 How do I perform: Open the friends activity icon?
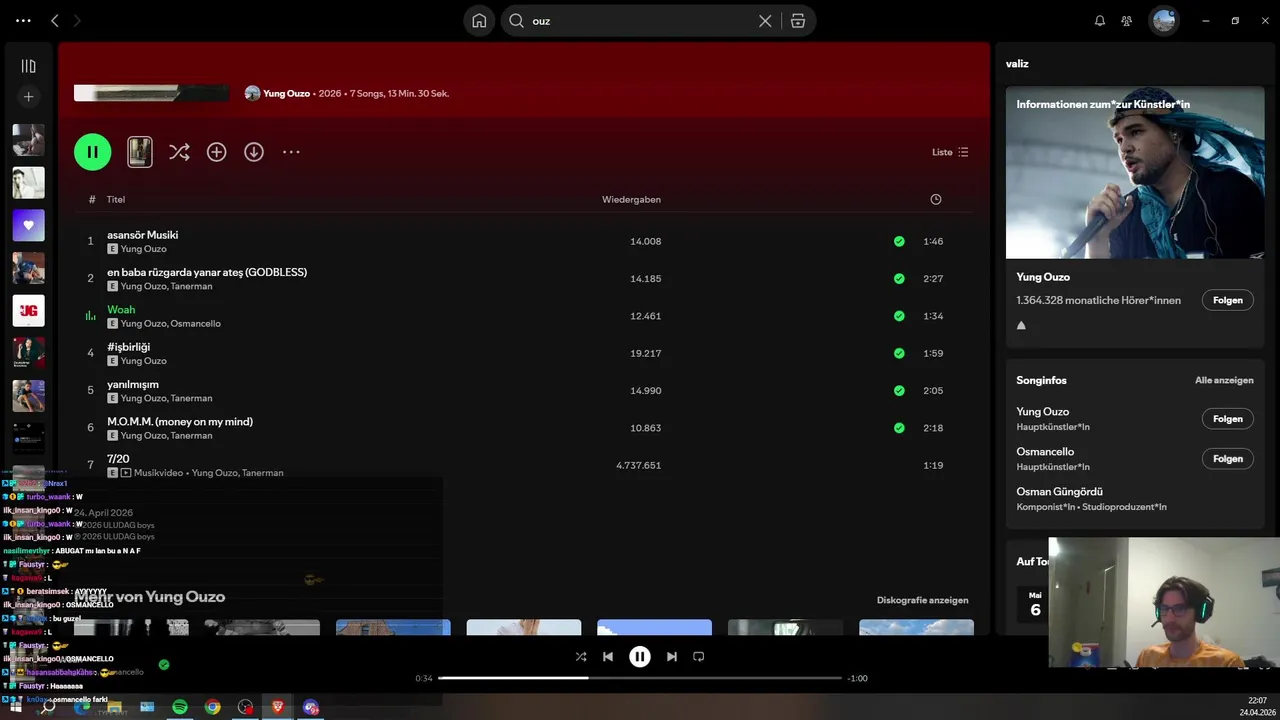click(x=1127, y=20)
